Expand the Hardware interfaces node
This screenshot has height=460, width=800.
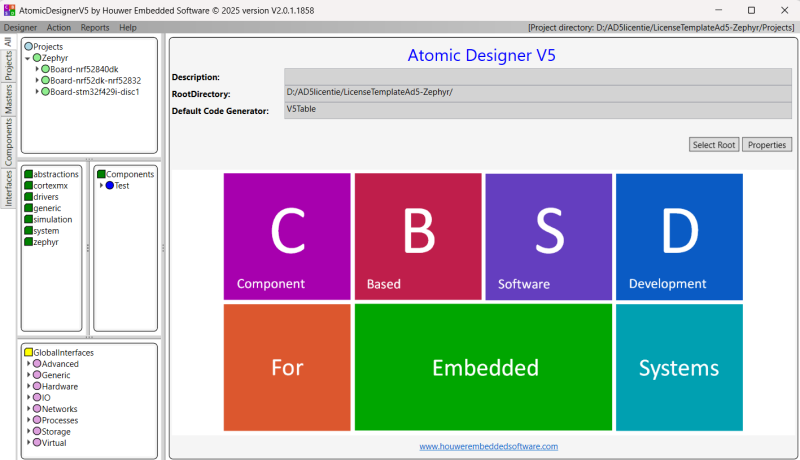click(x=29, y=386)
